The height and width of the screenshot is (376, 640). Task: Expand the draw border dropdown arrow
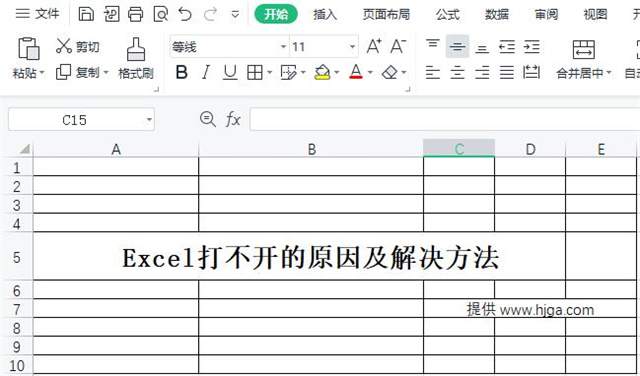[x=303, y=73]
